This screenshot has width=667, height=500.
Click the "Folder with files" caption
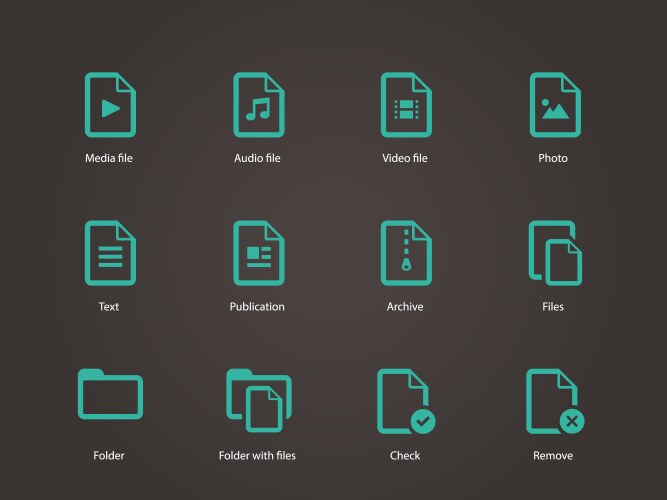pos(257,456)
